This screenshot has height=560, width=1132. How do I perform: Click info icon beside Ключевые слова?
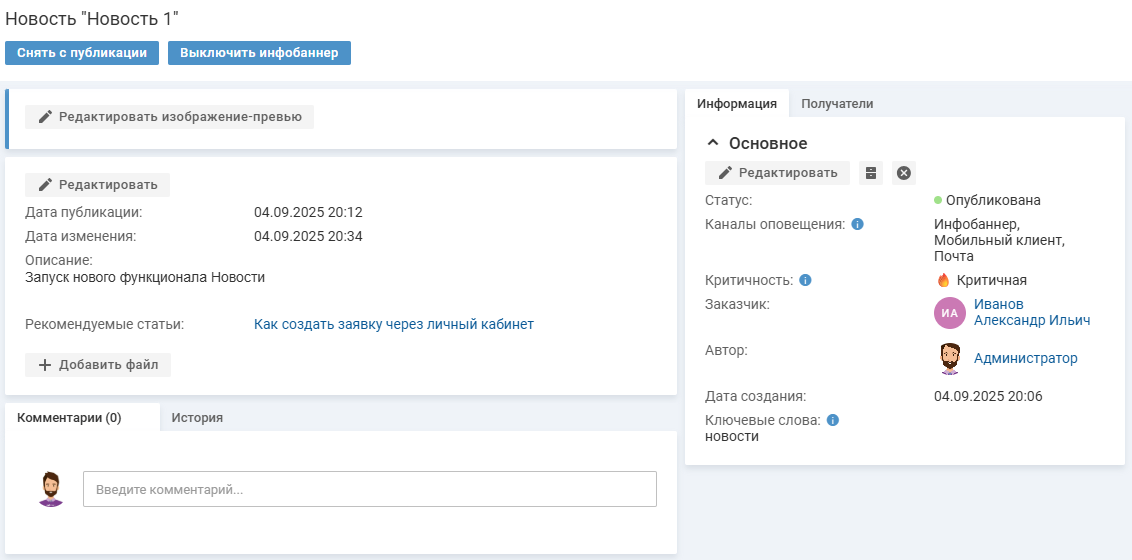click(x=833, y=420)
